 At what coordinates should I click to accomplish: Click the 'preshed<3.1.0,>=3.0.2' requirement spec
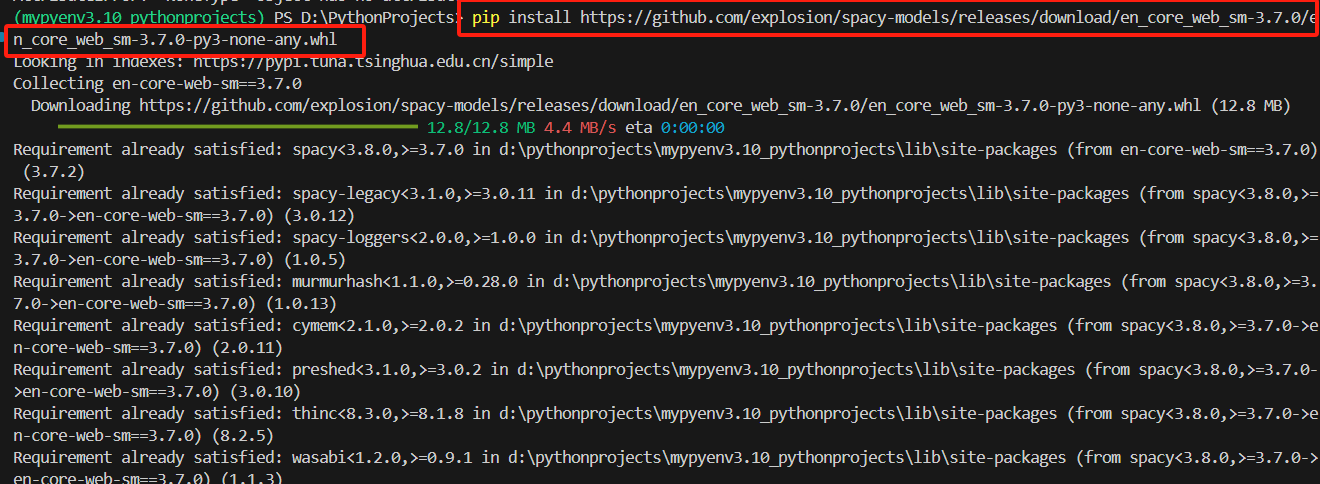[x=387, y=370]
